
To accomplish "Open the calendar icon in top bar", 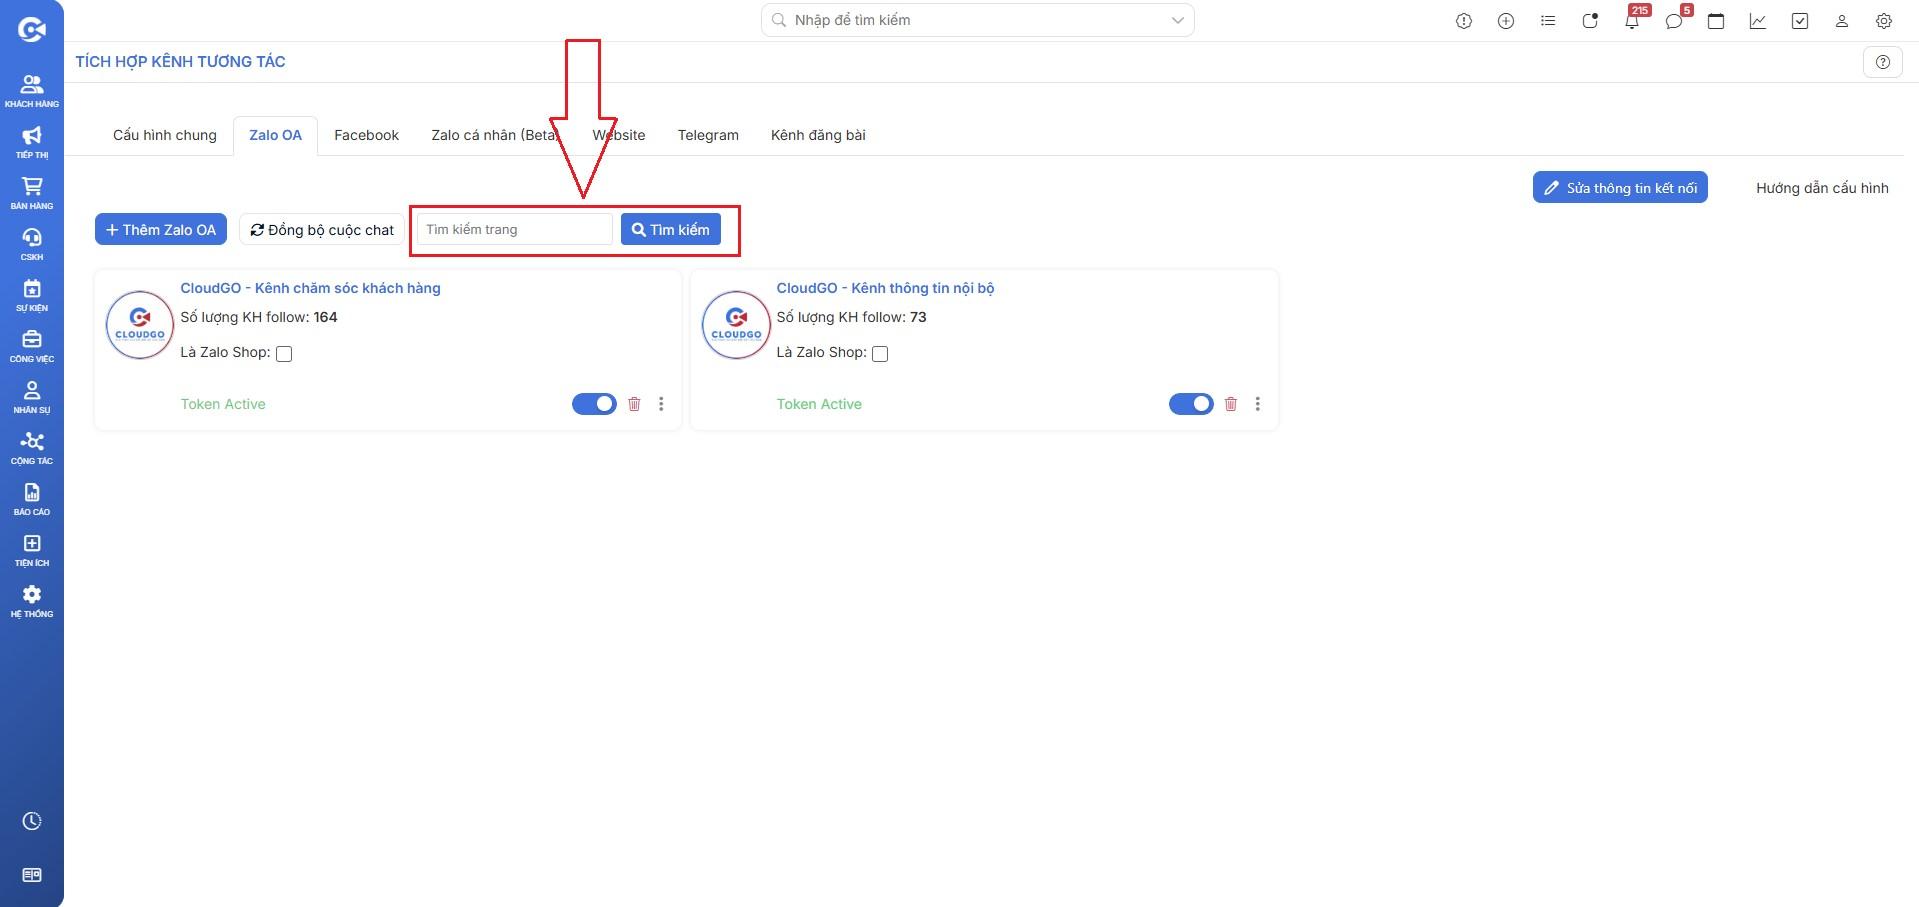I will point(1716,21).
